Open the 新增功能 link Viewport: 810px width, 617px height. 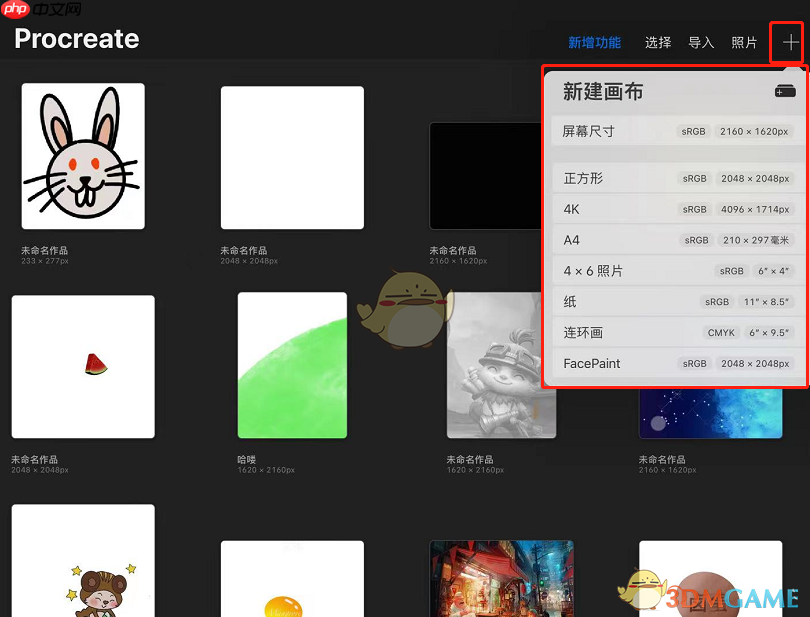(595, 43)
